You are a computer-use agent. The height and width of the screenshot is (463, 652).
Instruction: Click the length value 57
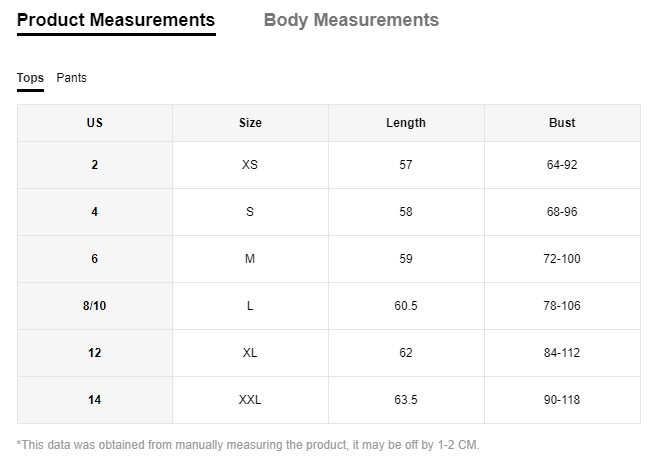pyautogui.click(x=406, y=165)
